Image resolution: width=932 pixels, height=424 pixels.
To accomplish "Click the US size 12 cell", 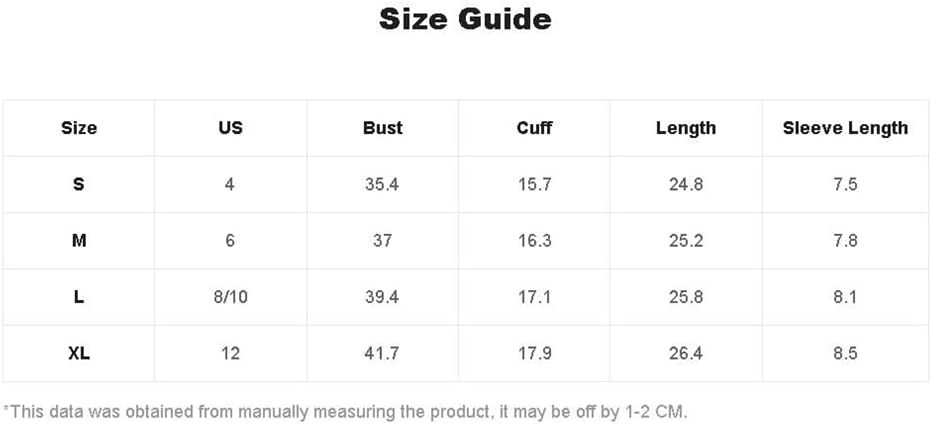I will click(230, 353).
